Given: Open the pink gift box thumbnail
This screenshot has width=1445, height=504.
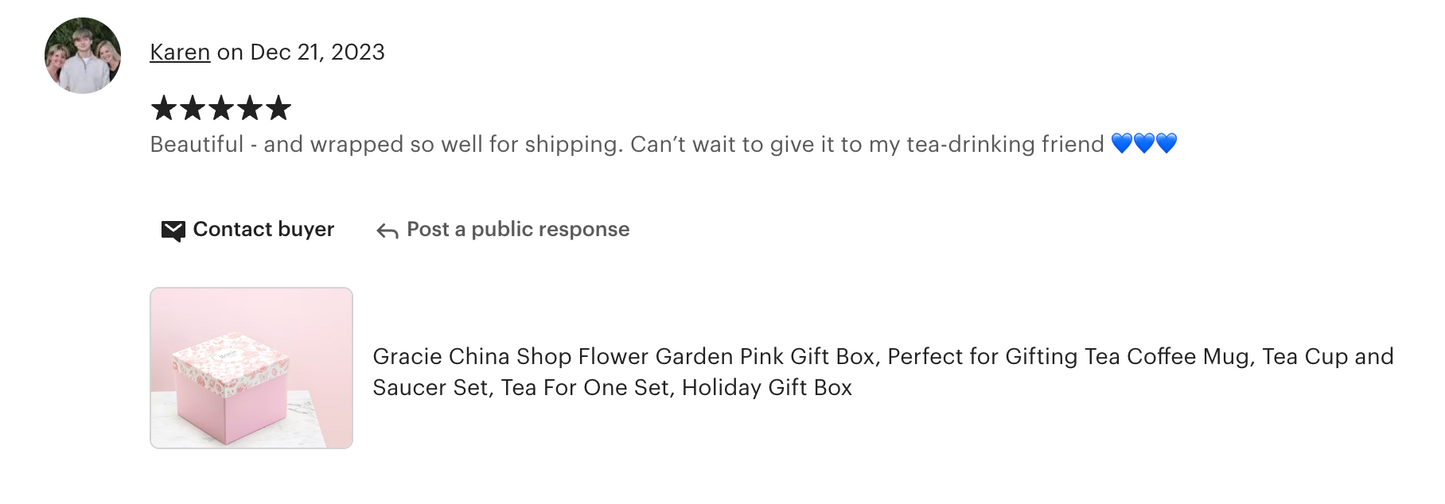Looking at the screenshot, I should pos(251,368).
